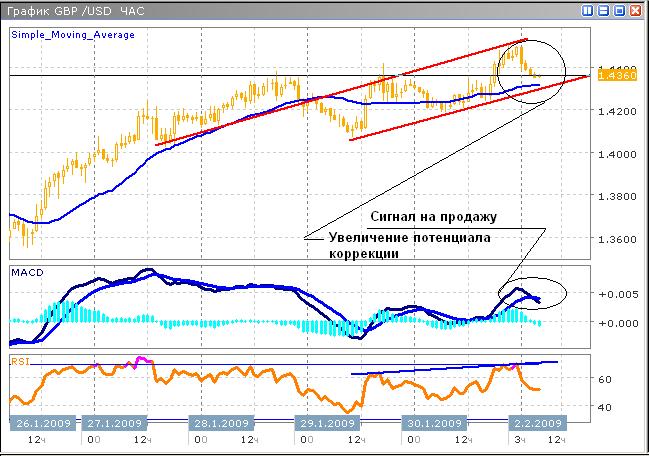Select the 29.1.2009 date marker
Screen dimensions: 649x456
[327, 422]
